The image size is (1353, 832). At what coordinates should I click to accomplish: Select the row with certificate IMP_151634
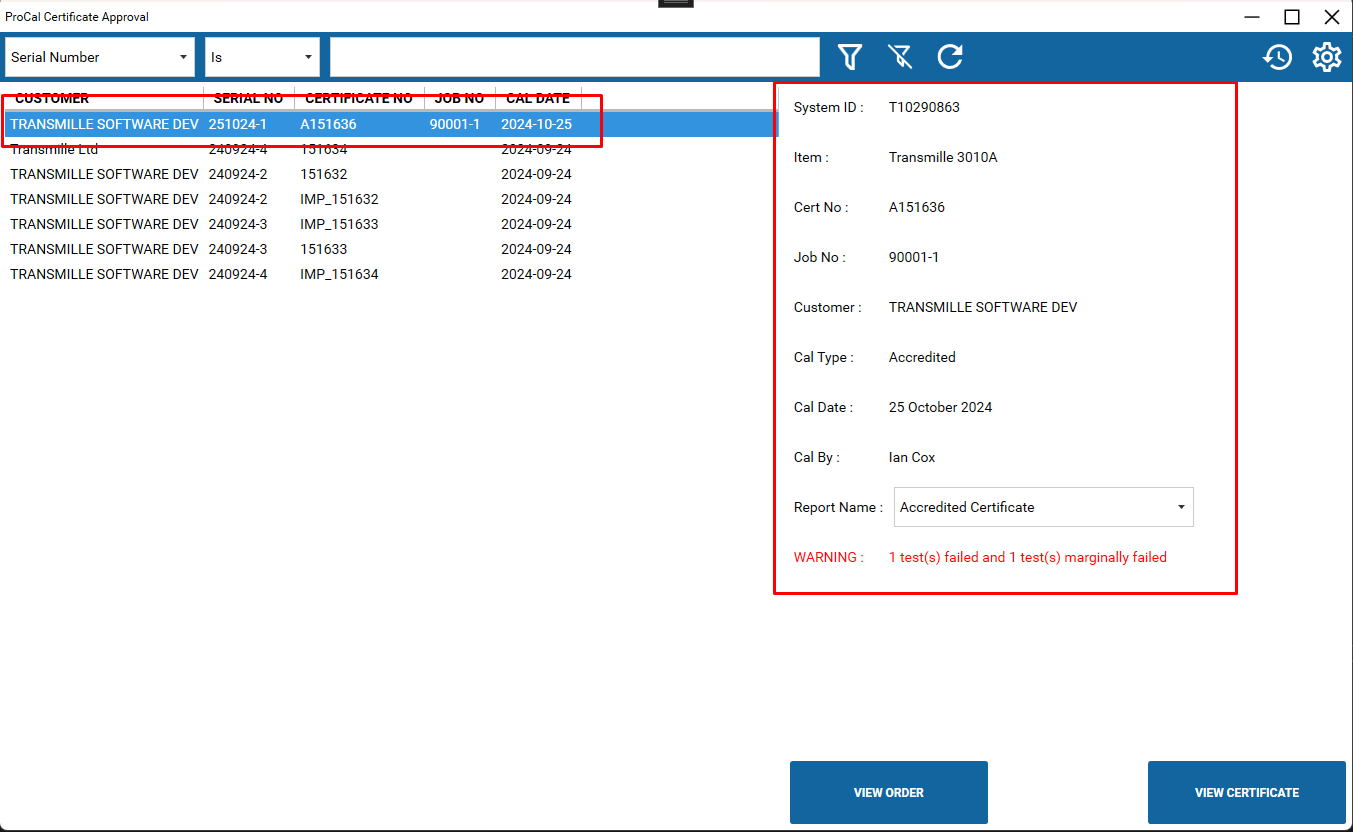click(391, 274)
